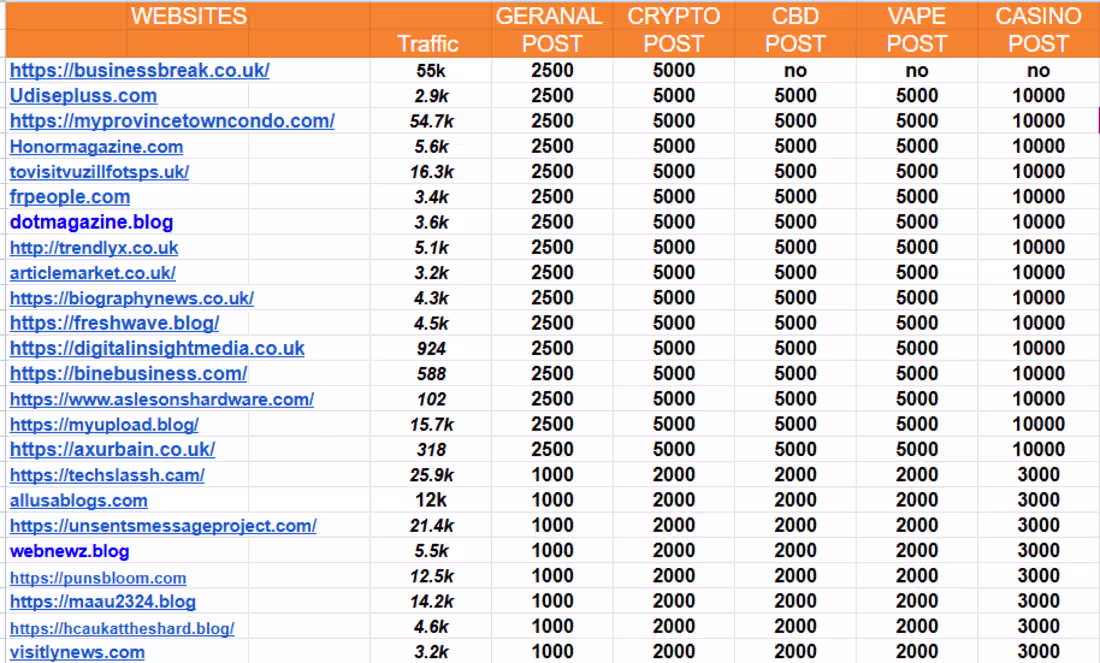Select the VAPE POST header cell
The height and width of the screenshot is (663, 1100).
click(917, 29)
